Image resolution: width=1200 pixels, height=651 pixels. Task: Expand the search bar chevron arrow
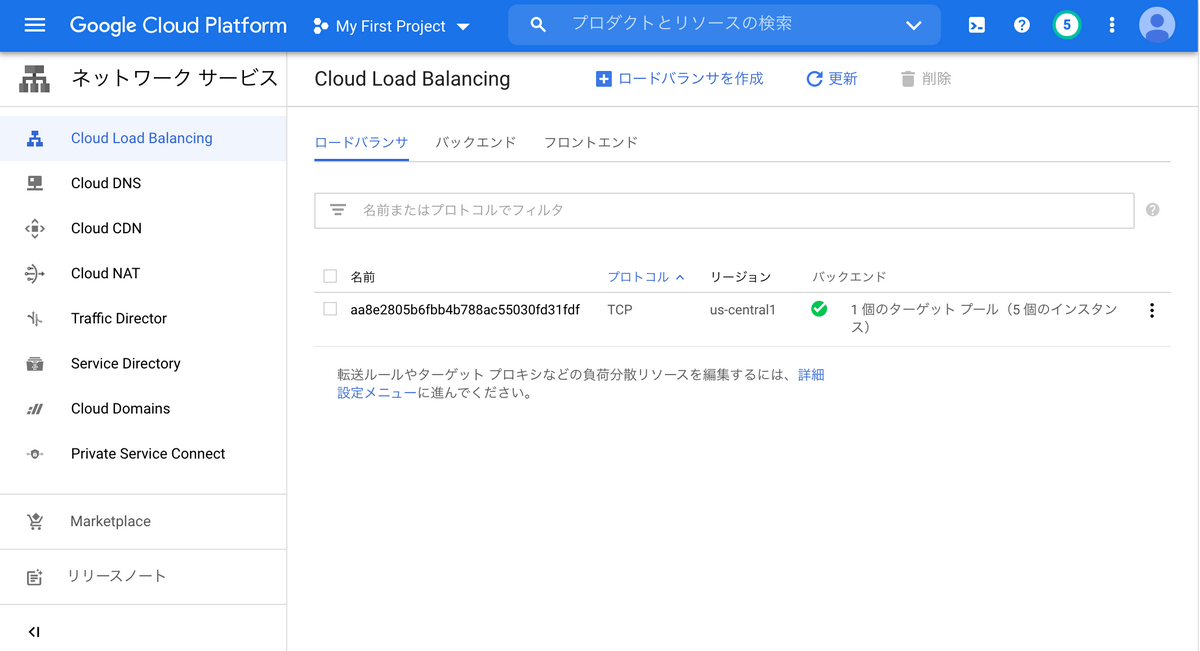(913, 26)
